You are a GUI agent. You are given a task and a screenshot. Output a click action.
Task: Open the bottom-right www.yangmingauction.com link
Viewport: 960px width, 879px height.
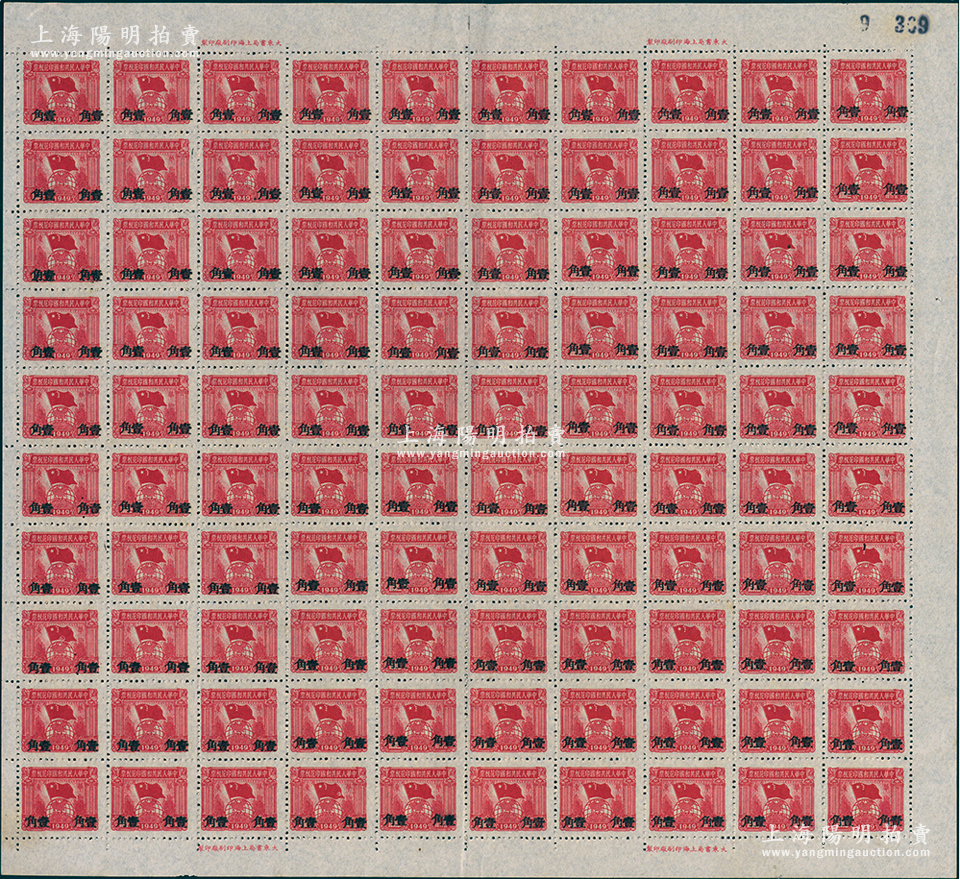pos(846,853)
